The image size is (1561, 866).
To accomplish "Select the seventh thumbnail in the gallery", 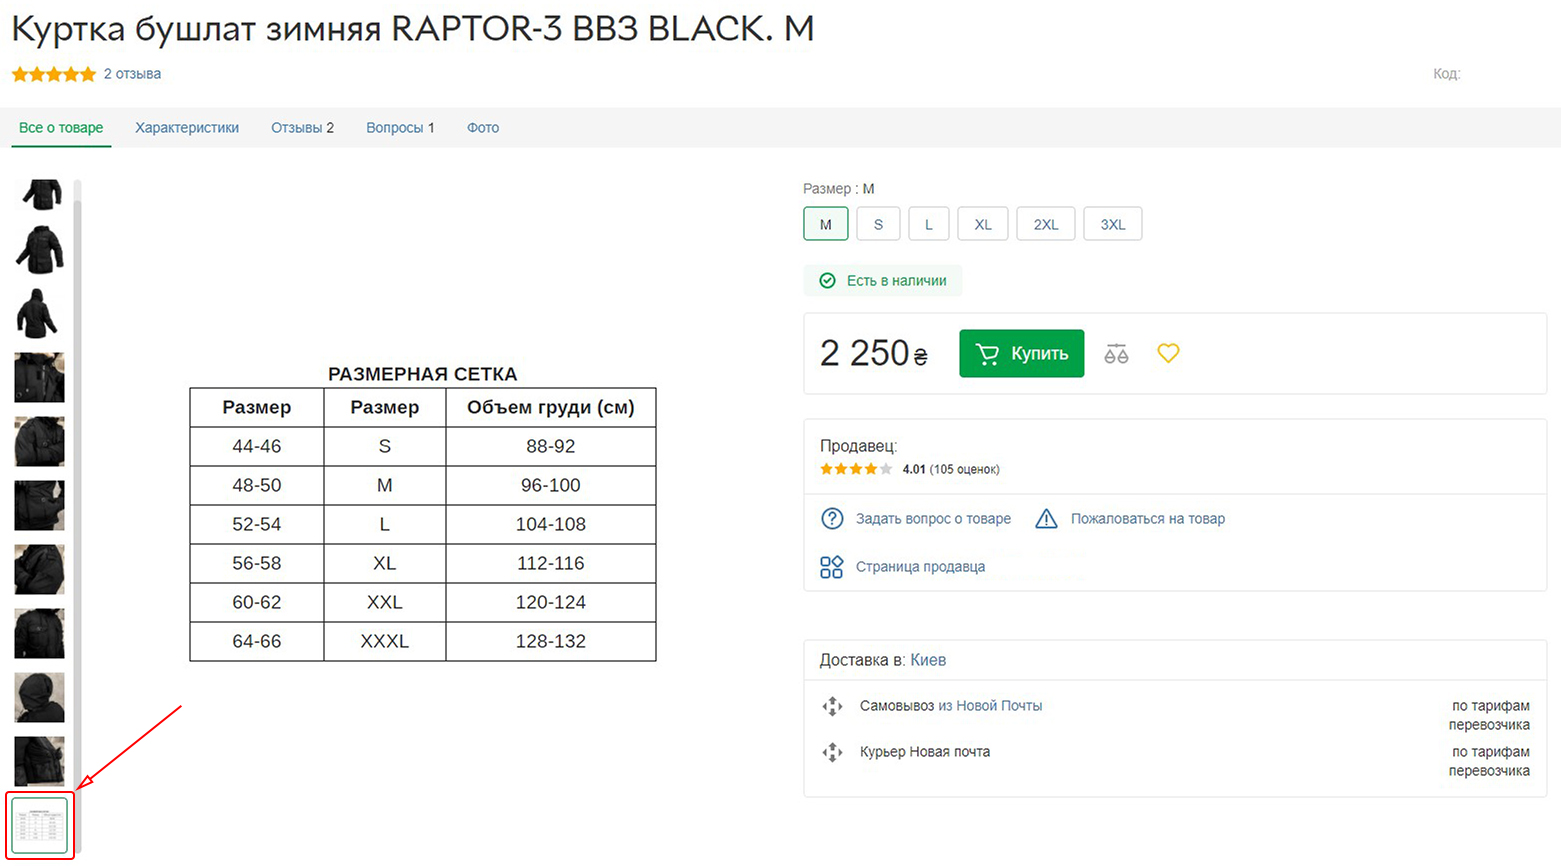I will 40,569.
